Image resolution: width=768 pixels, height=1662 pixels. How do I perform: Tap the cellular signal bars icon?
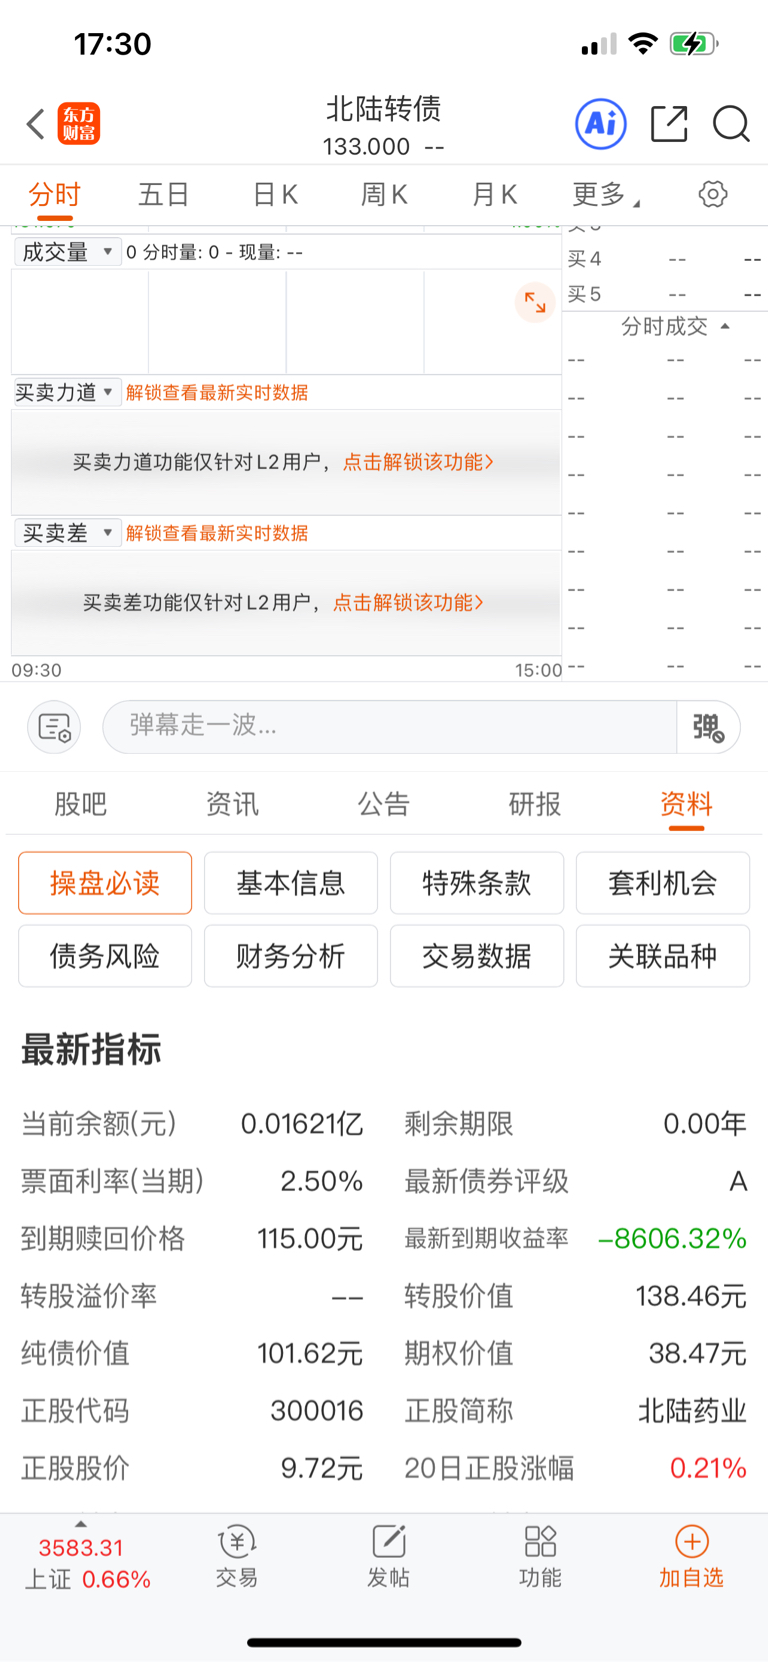[599, 45]
